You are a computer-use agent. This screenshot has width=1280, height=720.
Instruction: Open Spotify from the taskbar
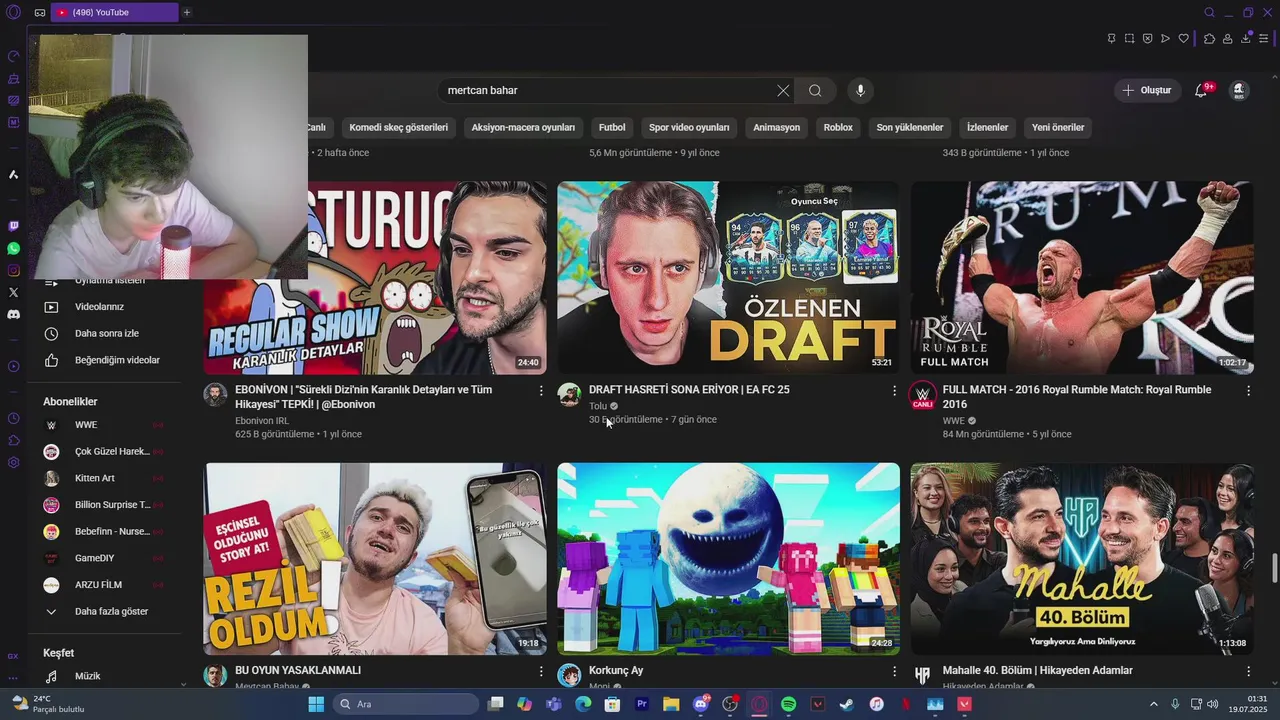[x=788, y=704]
